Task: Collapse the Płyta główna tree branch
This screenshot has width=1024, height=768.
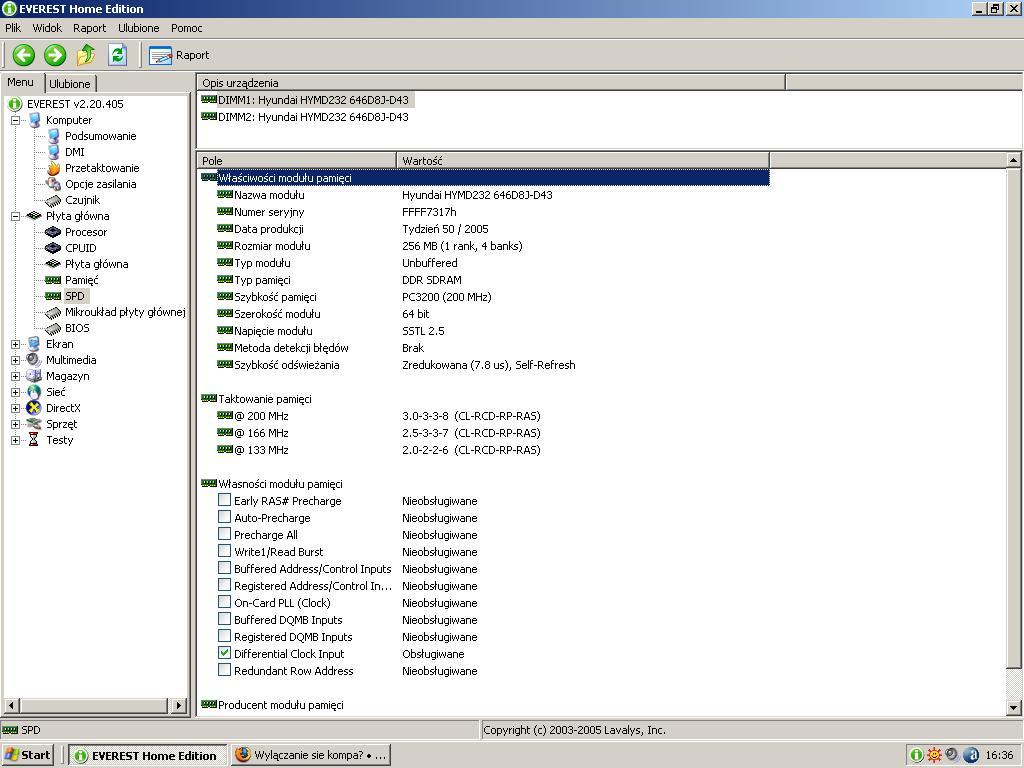Action: [16, 216]
